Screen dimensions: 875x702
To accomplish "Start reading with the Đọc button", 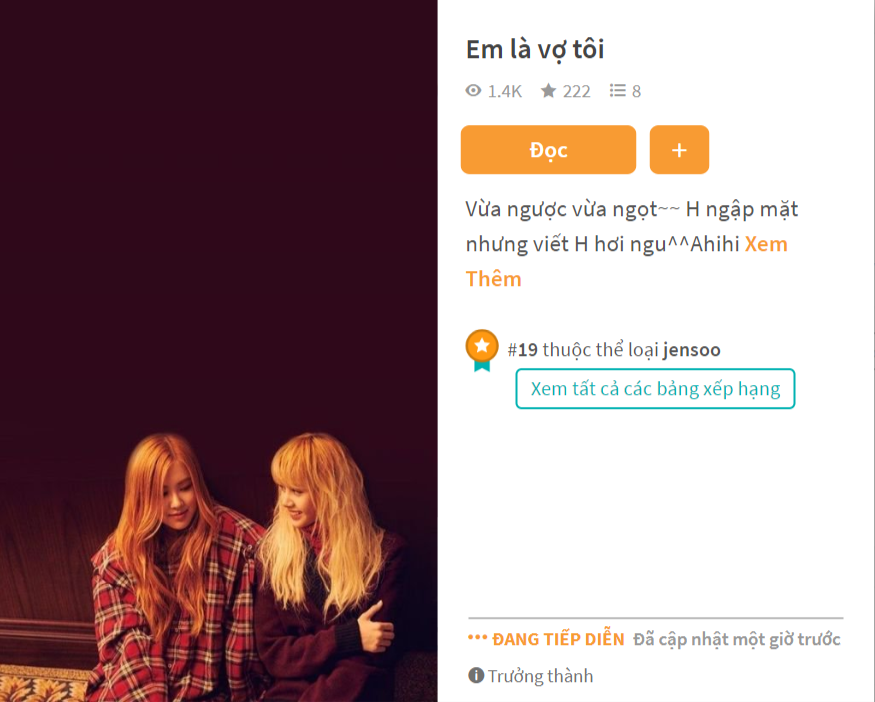I will point(548,150).
